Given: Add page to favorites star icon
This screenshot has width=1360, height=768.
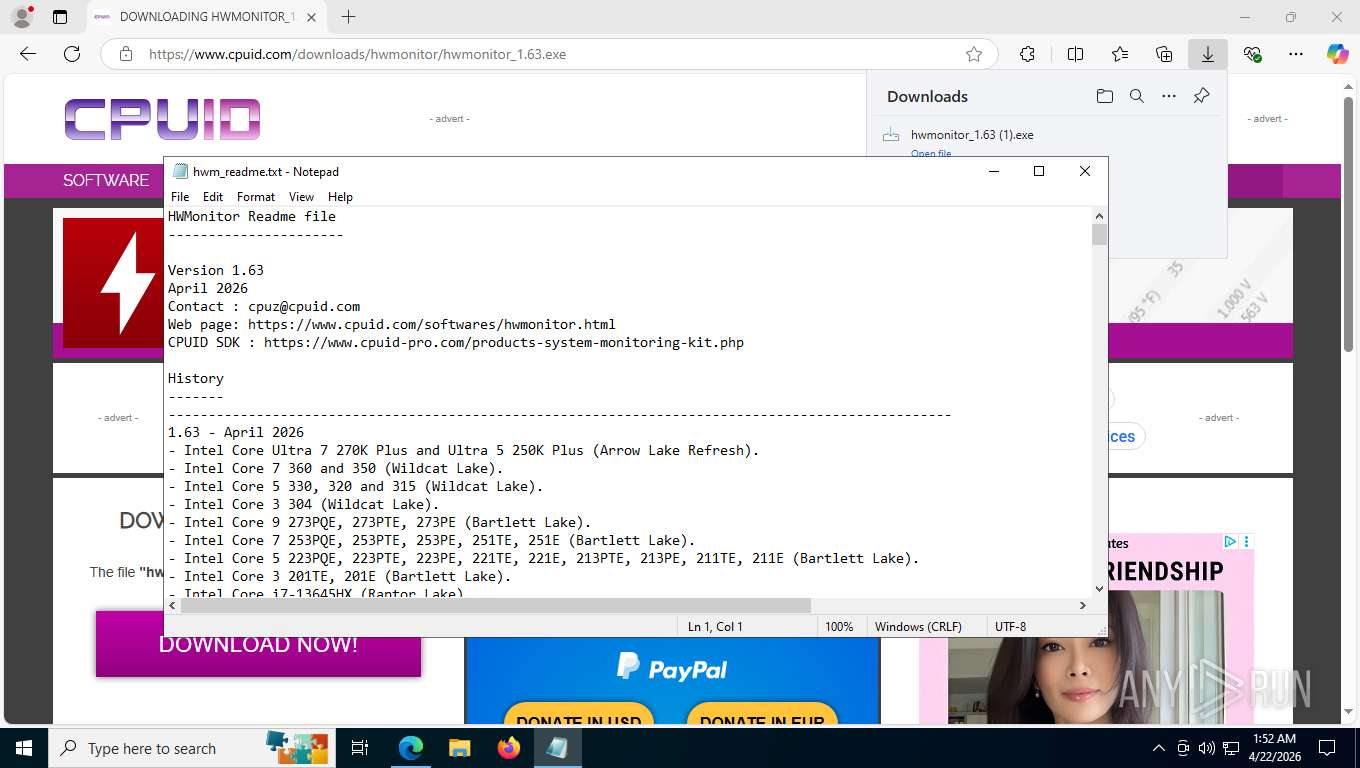Looking at the screenshot, I should point(973,54).
